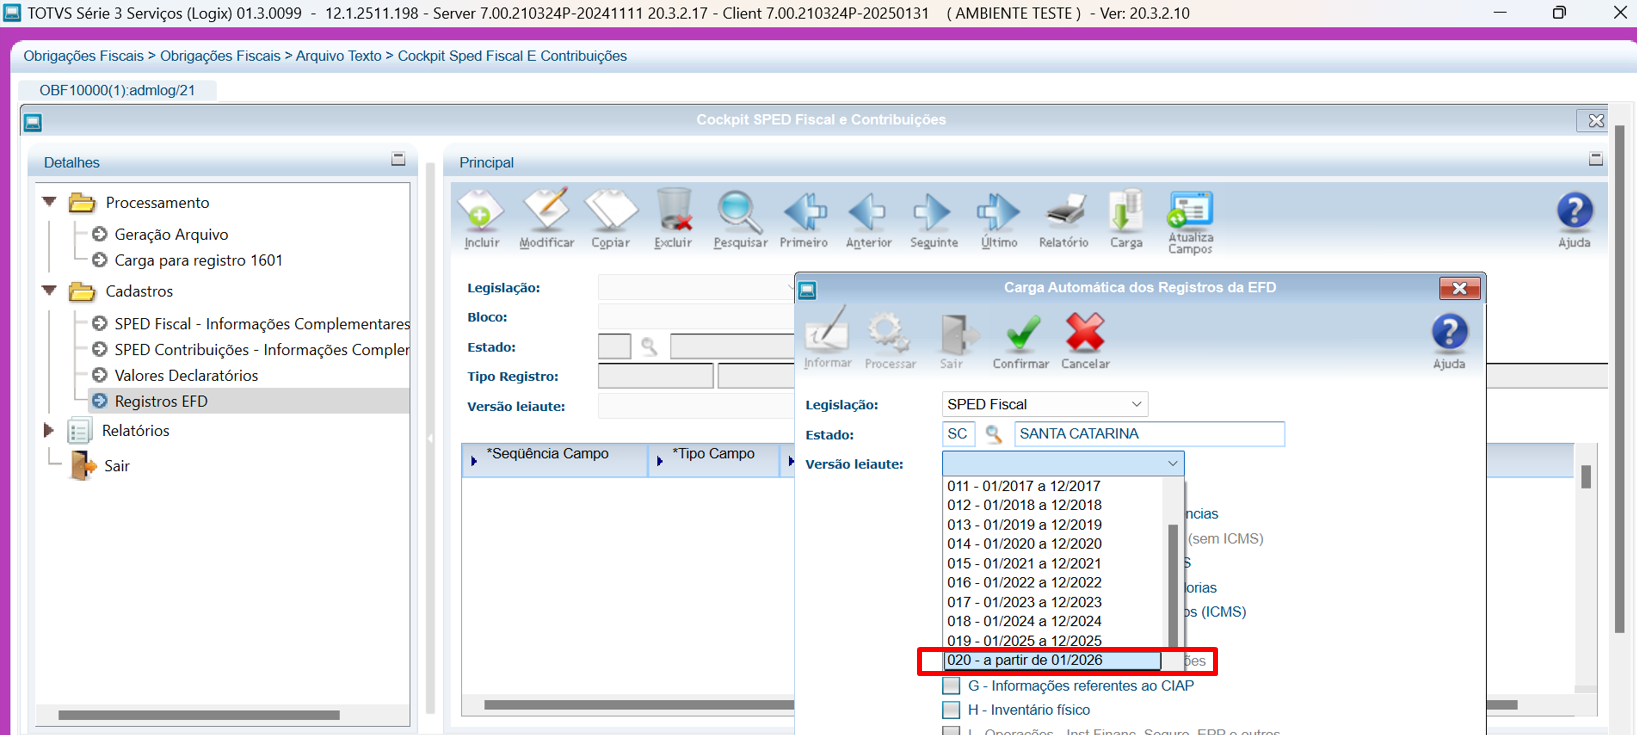This screenshot has height=735, width=1637.
Task: Close the Carga Automática dialog with the red X
Action: [1459, 288]
